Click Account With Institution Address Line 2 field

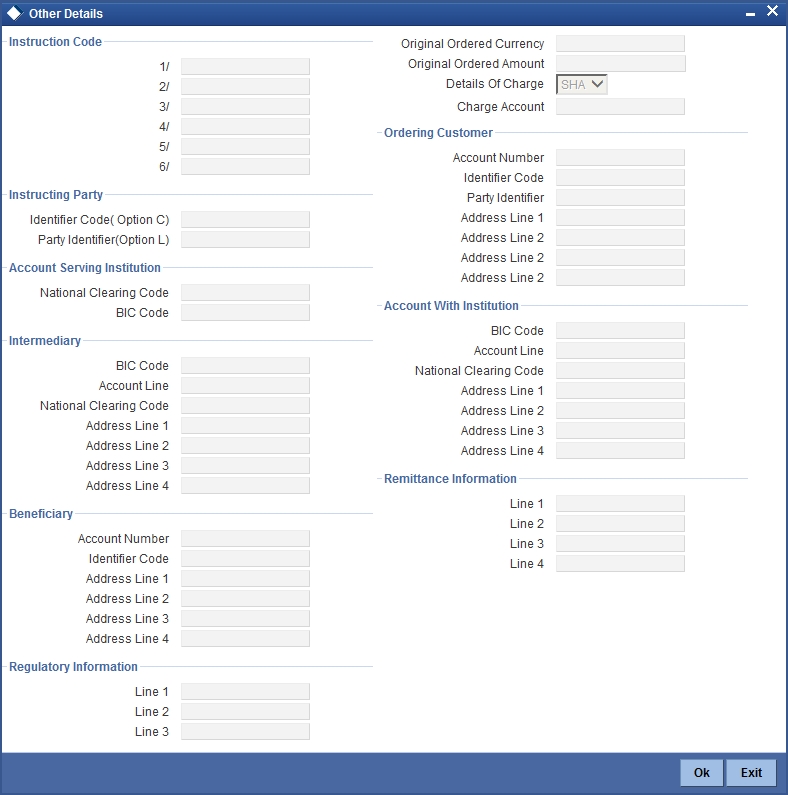click(x=620, y=411)
